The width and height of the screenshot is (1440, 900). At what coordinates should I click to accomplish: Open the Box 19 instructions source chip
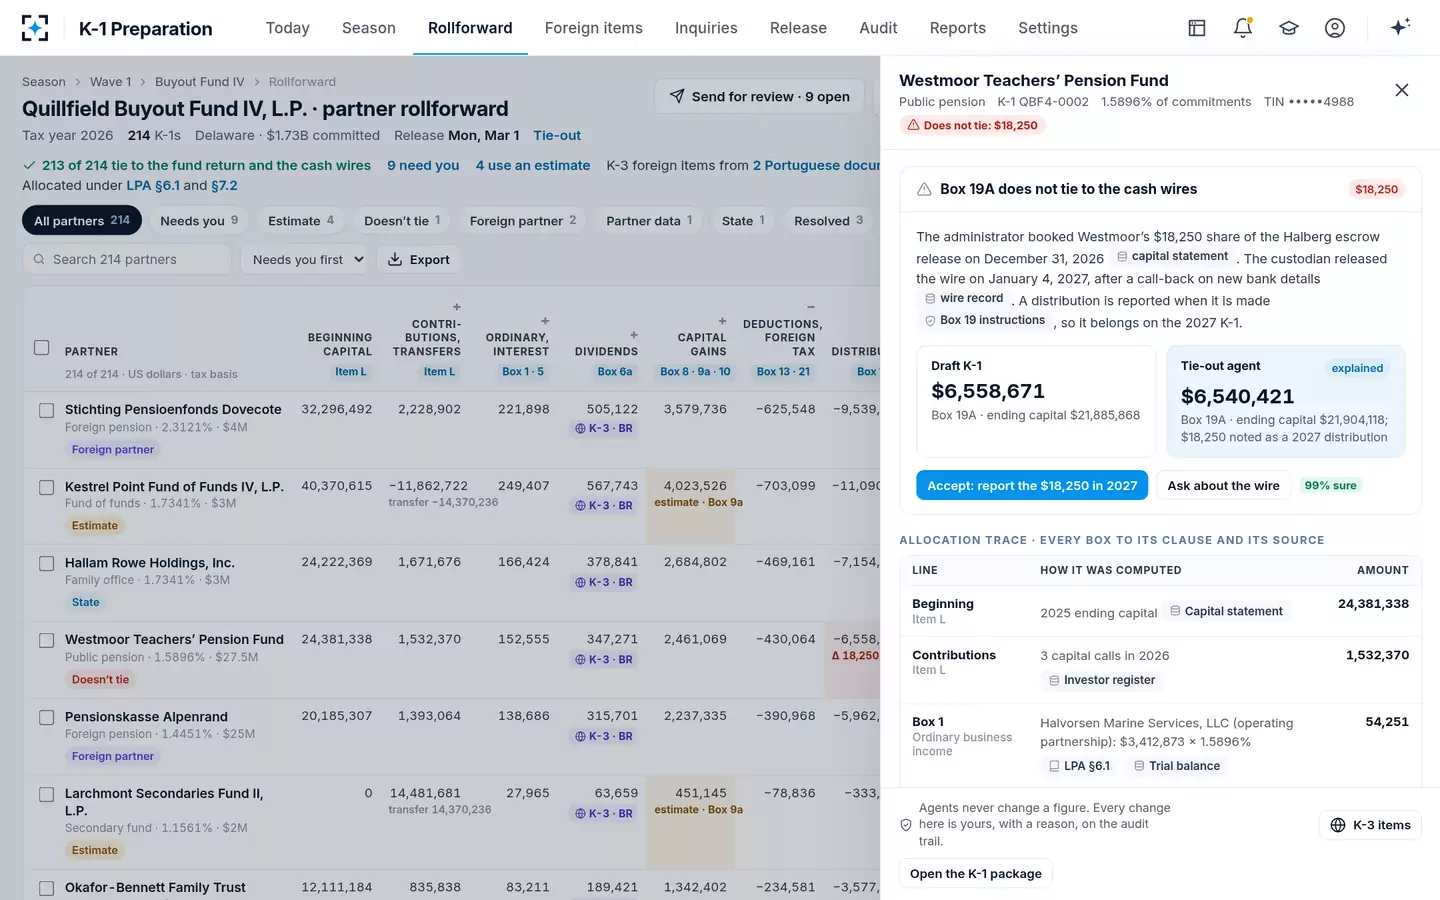coord(985,320)
